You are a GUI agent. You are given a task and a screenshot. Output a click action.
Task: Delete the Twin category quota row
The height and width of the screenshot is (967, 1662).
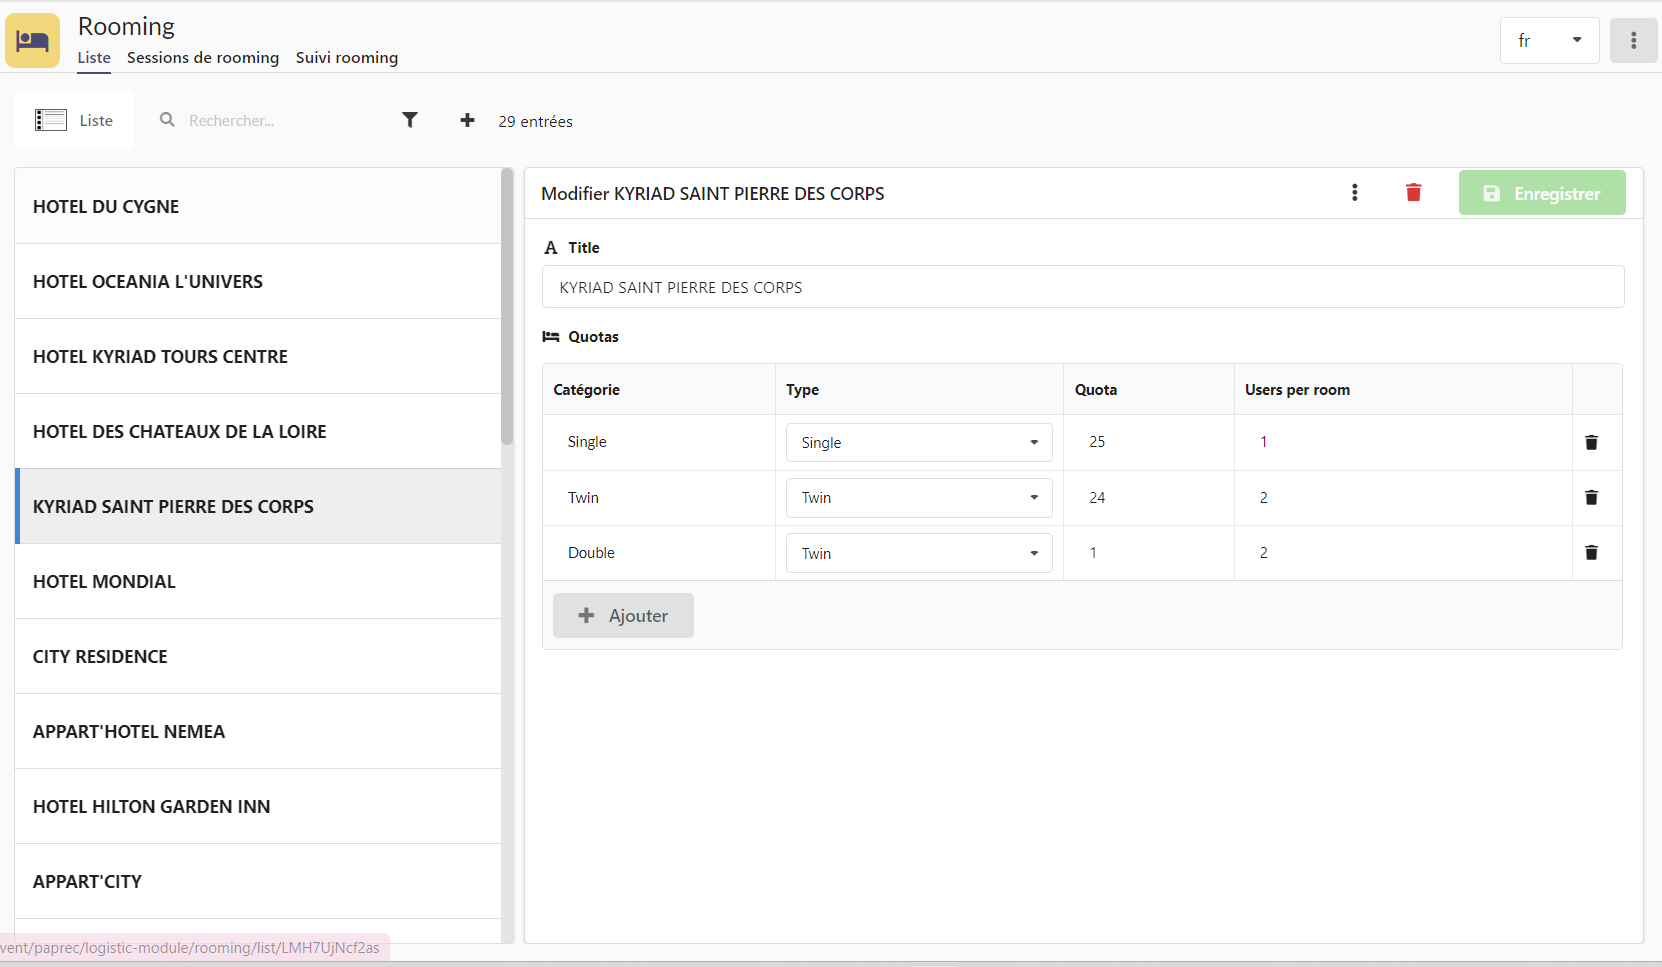pyautogui.click(x=1591, y=498)
